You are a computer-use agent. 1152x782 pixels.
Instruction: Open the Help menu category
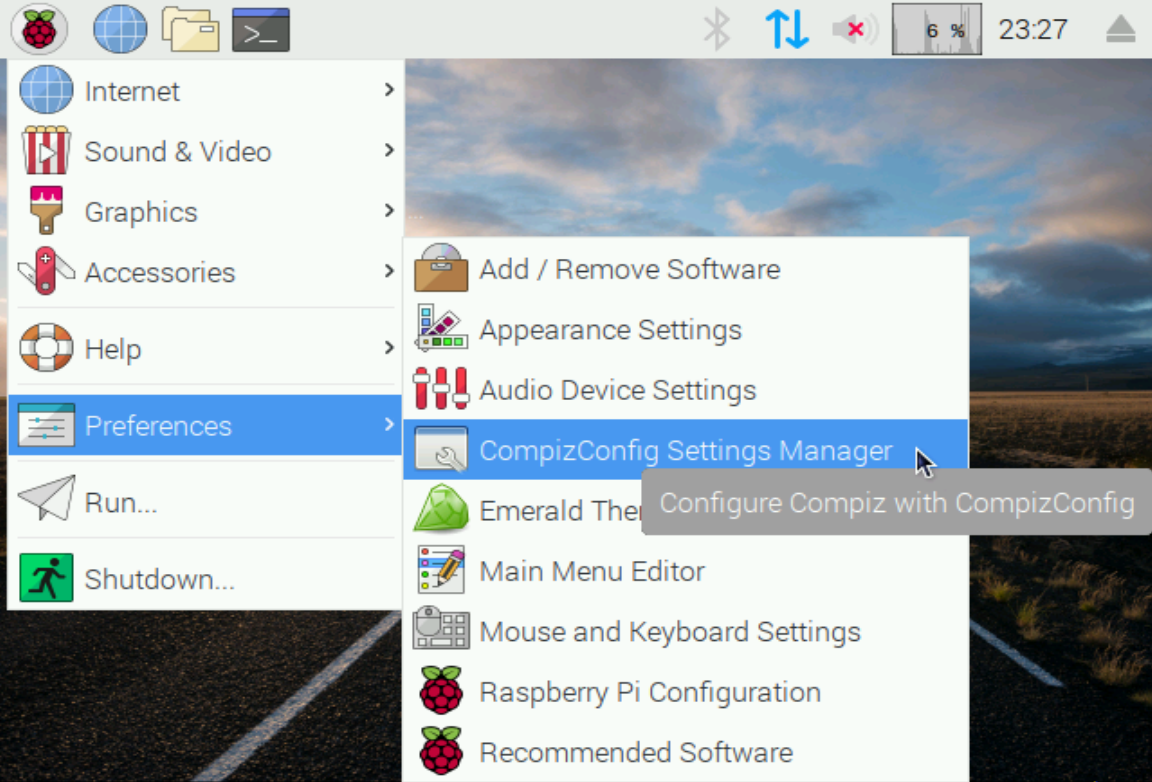(205, 348)
